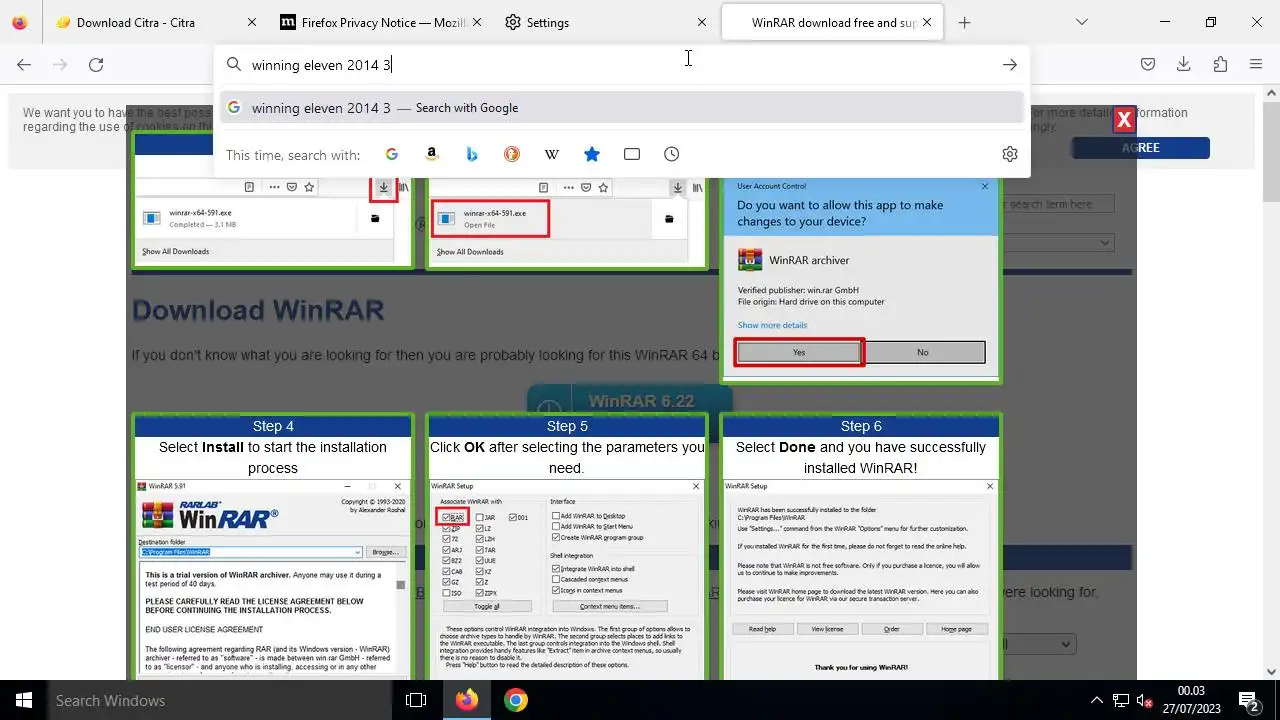Search this time with Bing
This screenshot has height=720, width=1280.
(472, 154)
